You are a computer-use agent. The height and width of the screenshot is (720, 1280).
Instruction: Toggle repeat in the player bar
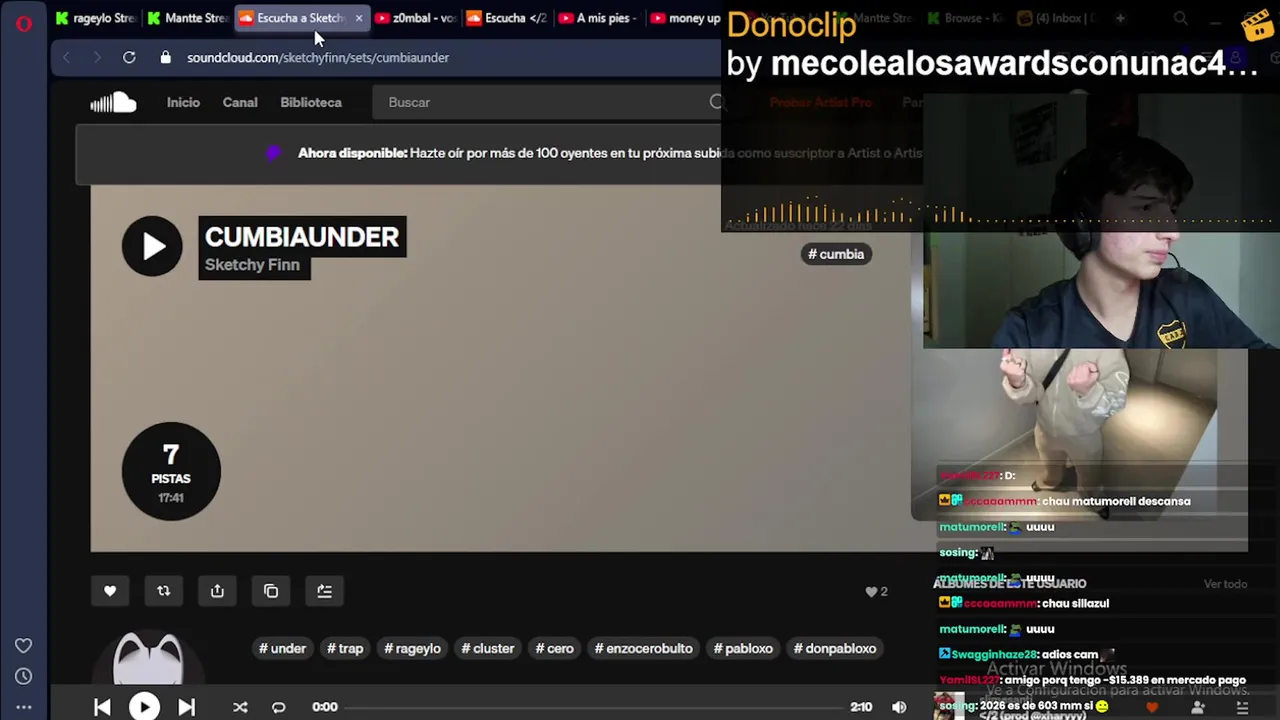[278, 707]
